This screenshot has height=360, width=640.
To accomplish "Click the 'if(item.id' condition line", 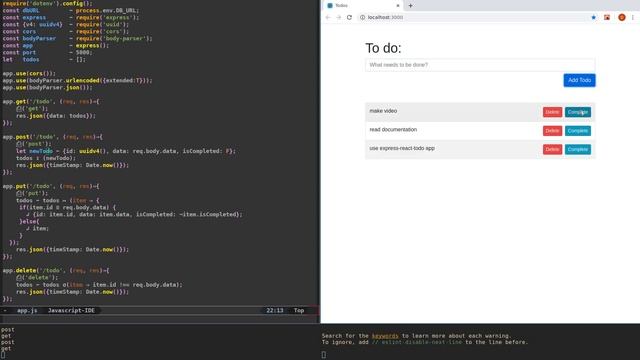I will click(x=67, y=207).
